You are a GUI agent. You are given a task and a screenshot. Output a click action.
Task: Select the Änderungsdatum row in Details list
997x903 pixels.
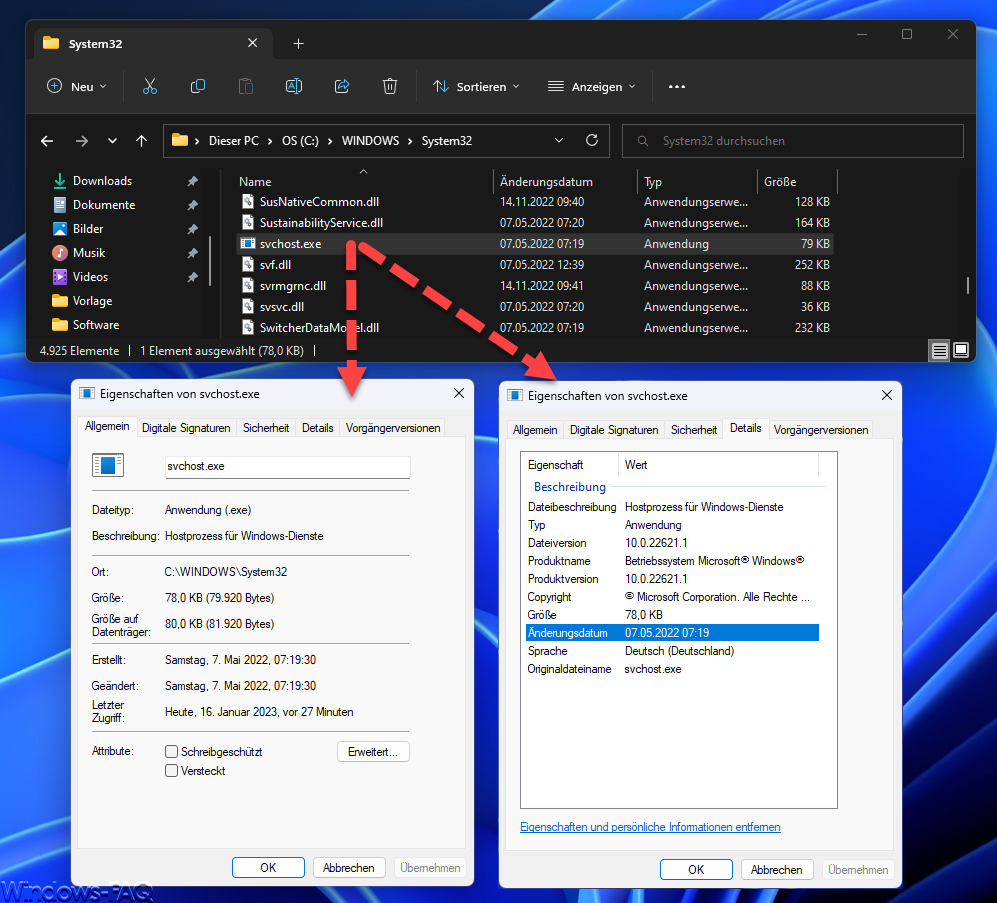(673, 633)
